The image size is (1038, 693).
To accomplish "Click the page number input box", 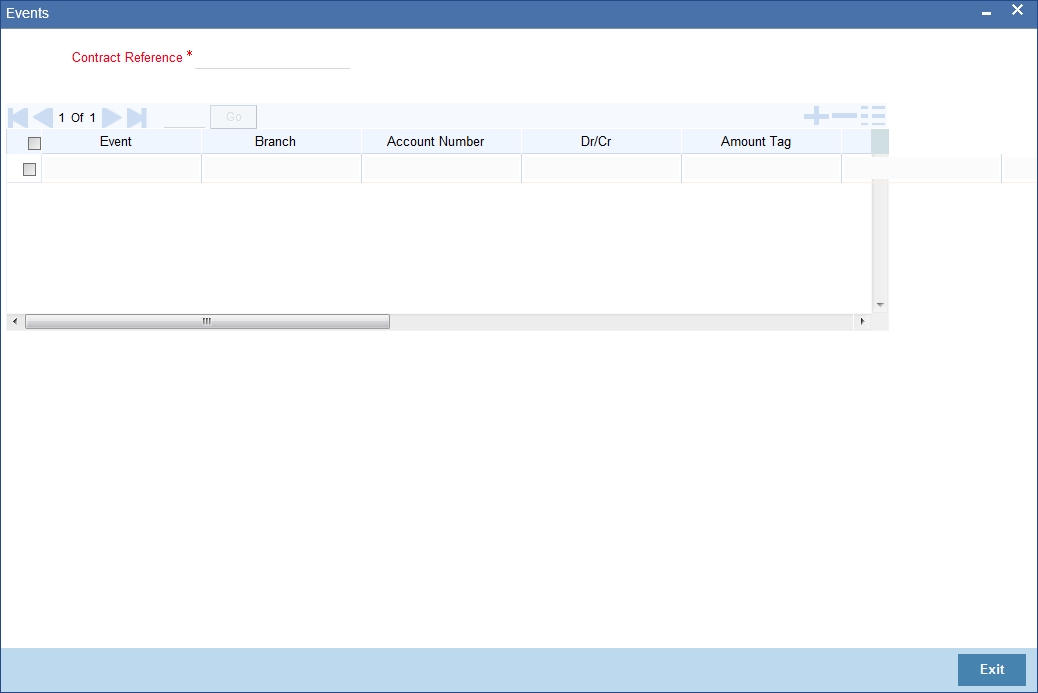I will 184,118.
